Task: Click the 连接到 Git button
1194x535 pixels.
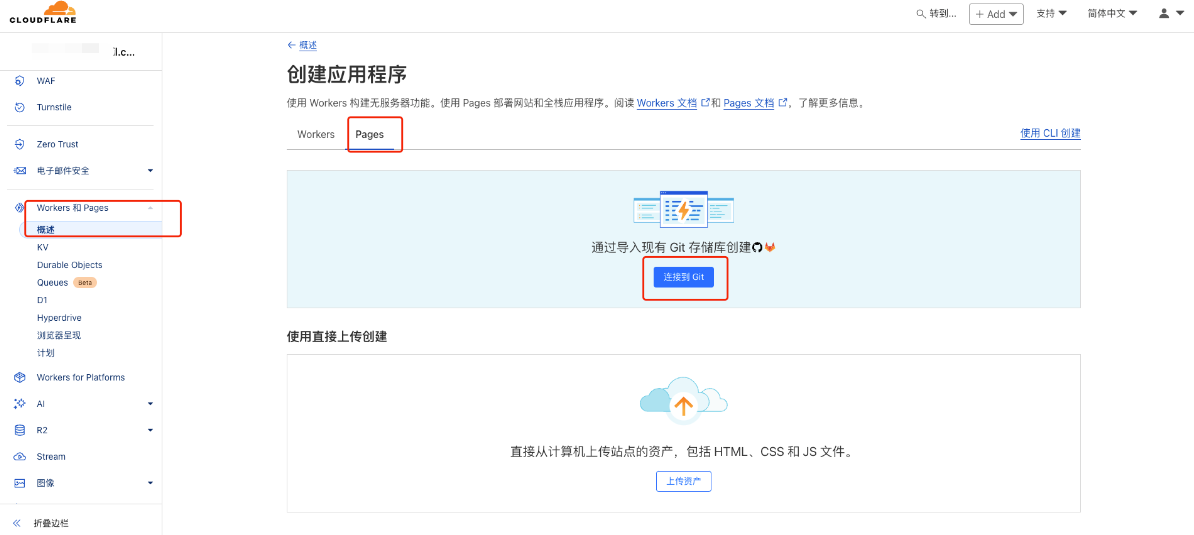Action: tap(684, 278)
